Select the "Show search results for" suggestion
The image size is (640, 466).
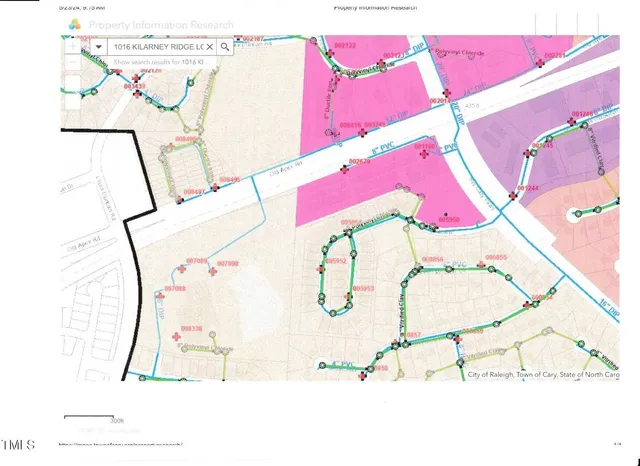(160, 62)
